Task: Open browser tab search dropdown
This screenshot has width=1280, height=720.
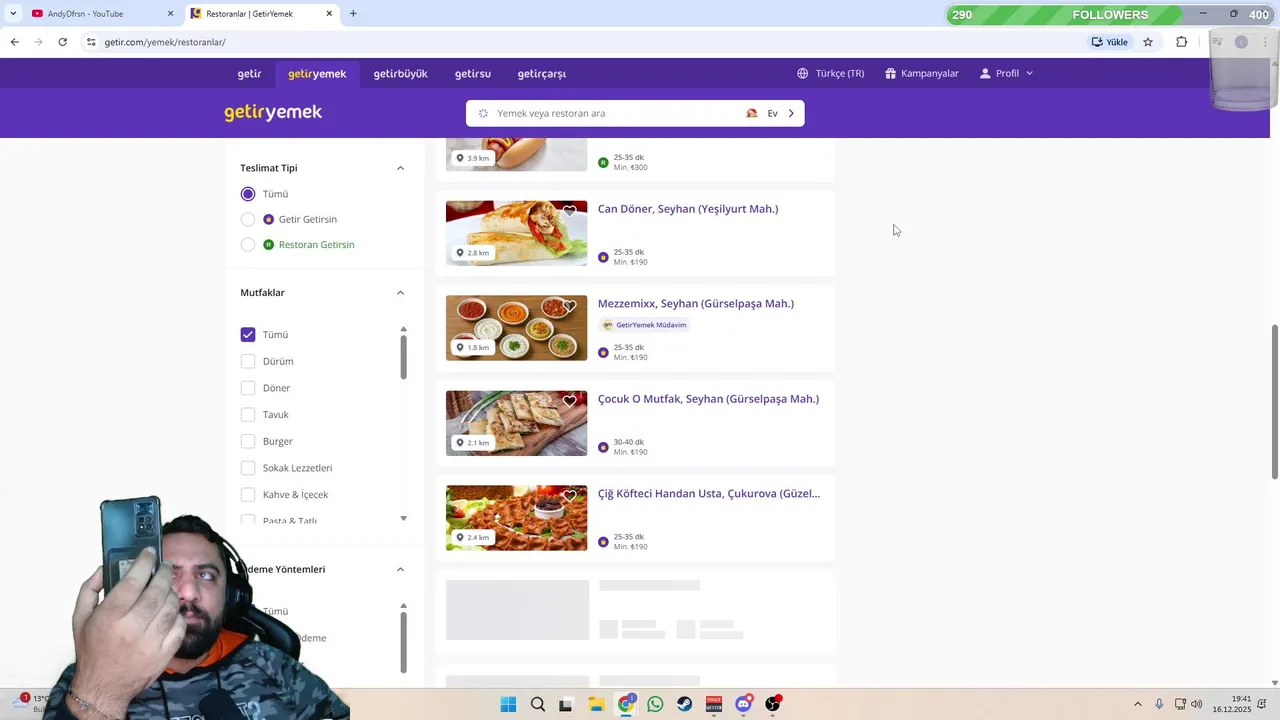Action: click(13, 14)
